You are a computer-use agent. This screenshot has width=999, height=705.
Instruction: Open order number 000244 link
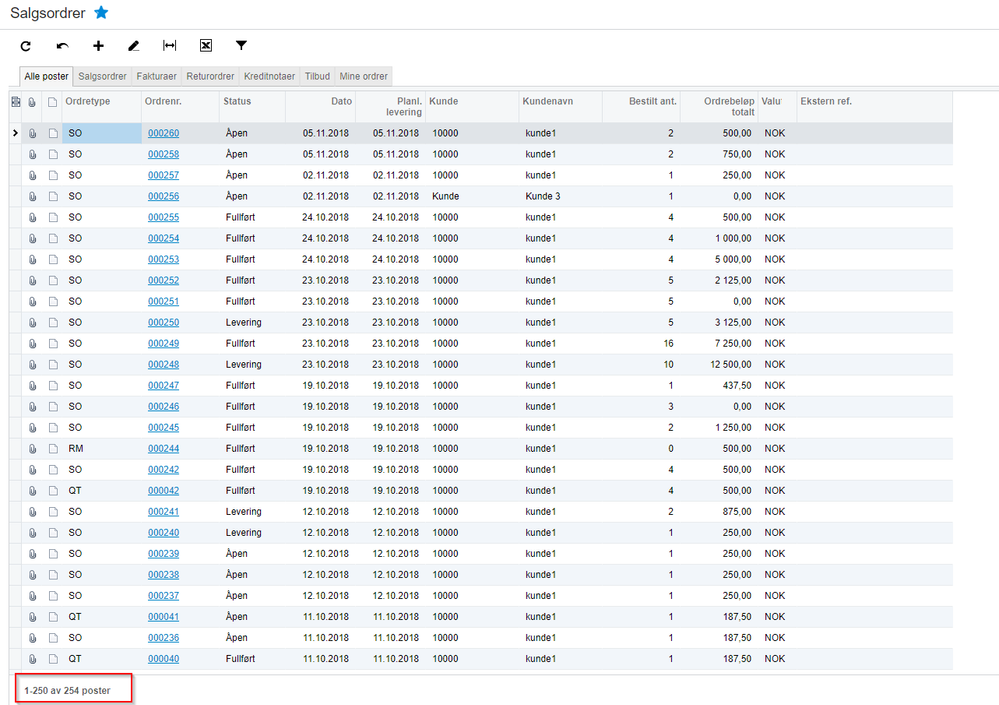(x=163, y=449)
